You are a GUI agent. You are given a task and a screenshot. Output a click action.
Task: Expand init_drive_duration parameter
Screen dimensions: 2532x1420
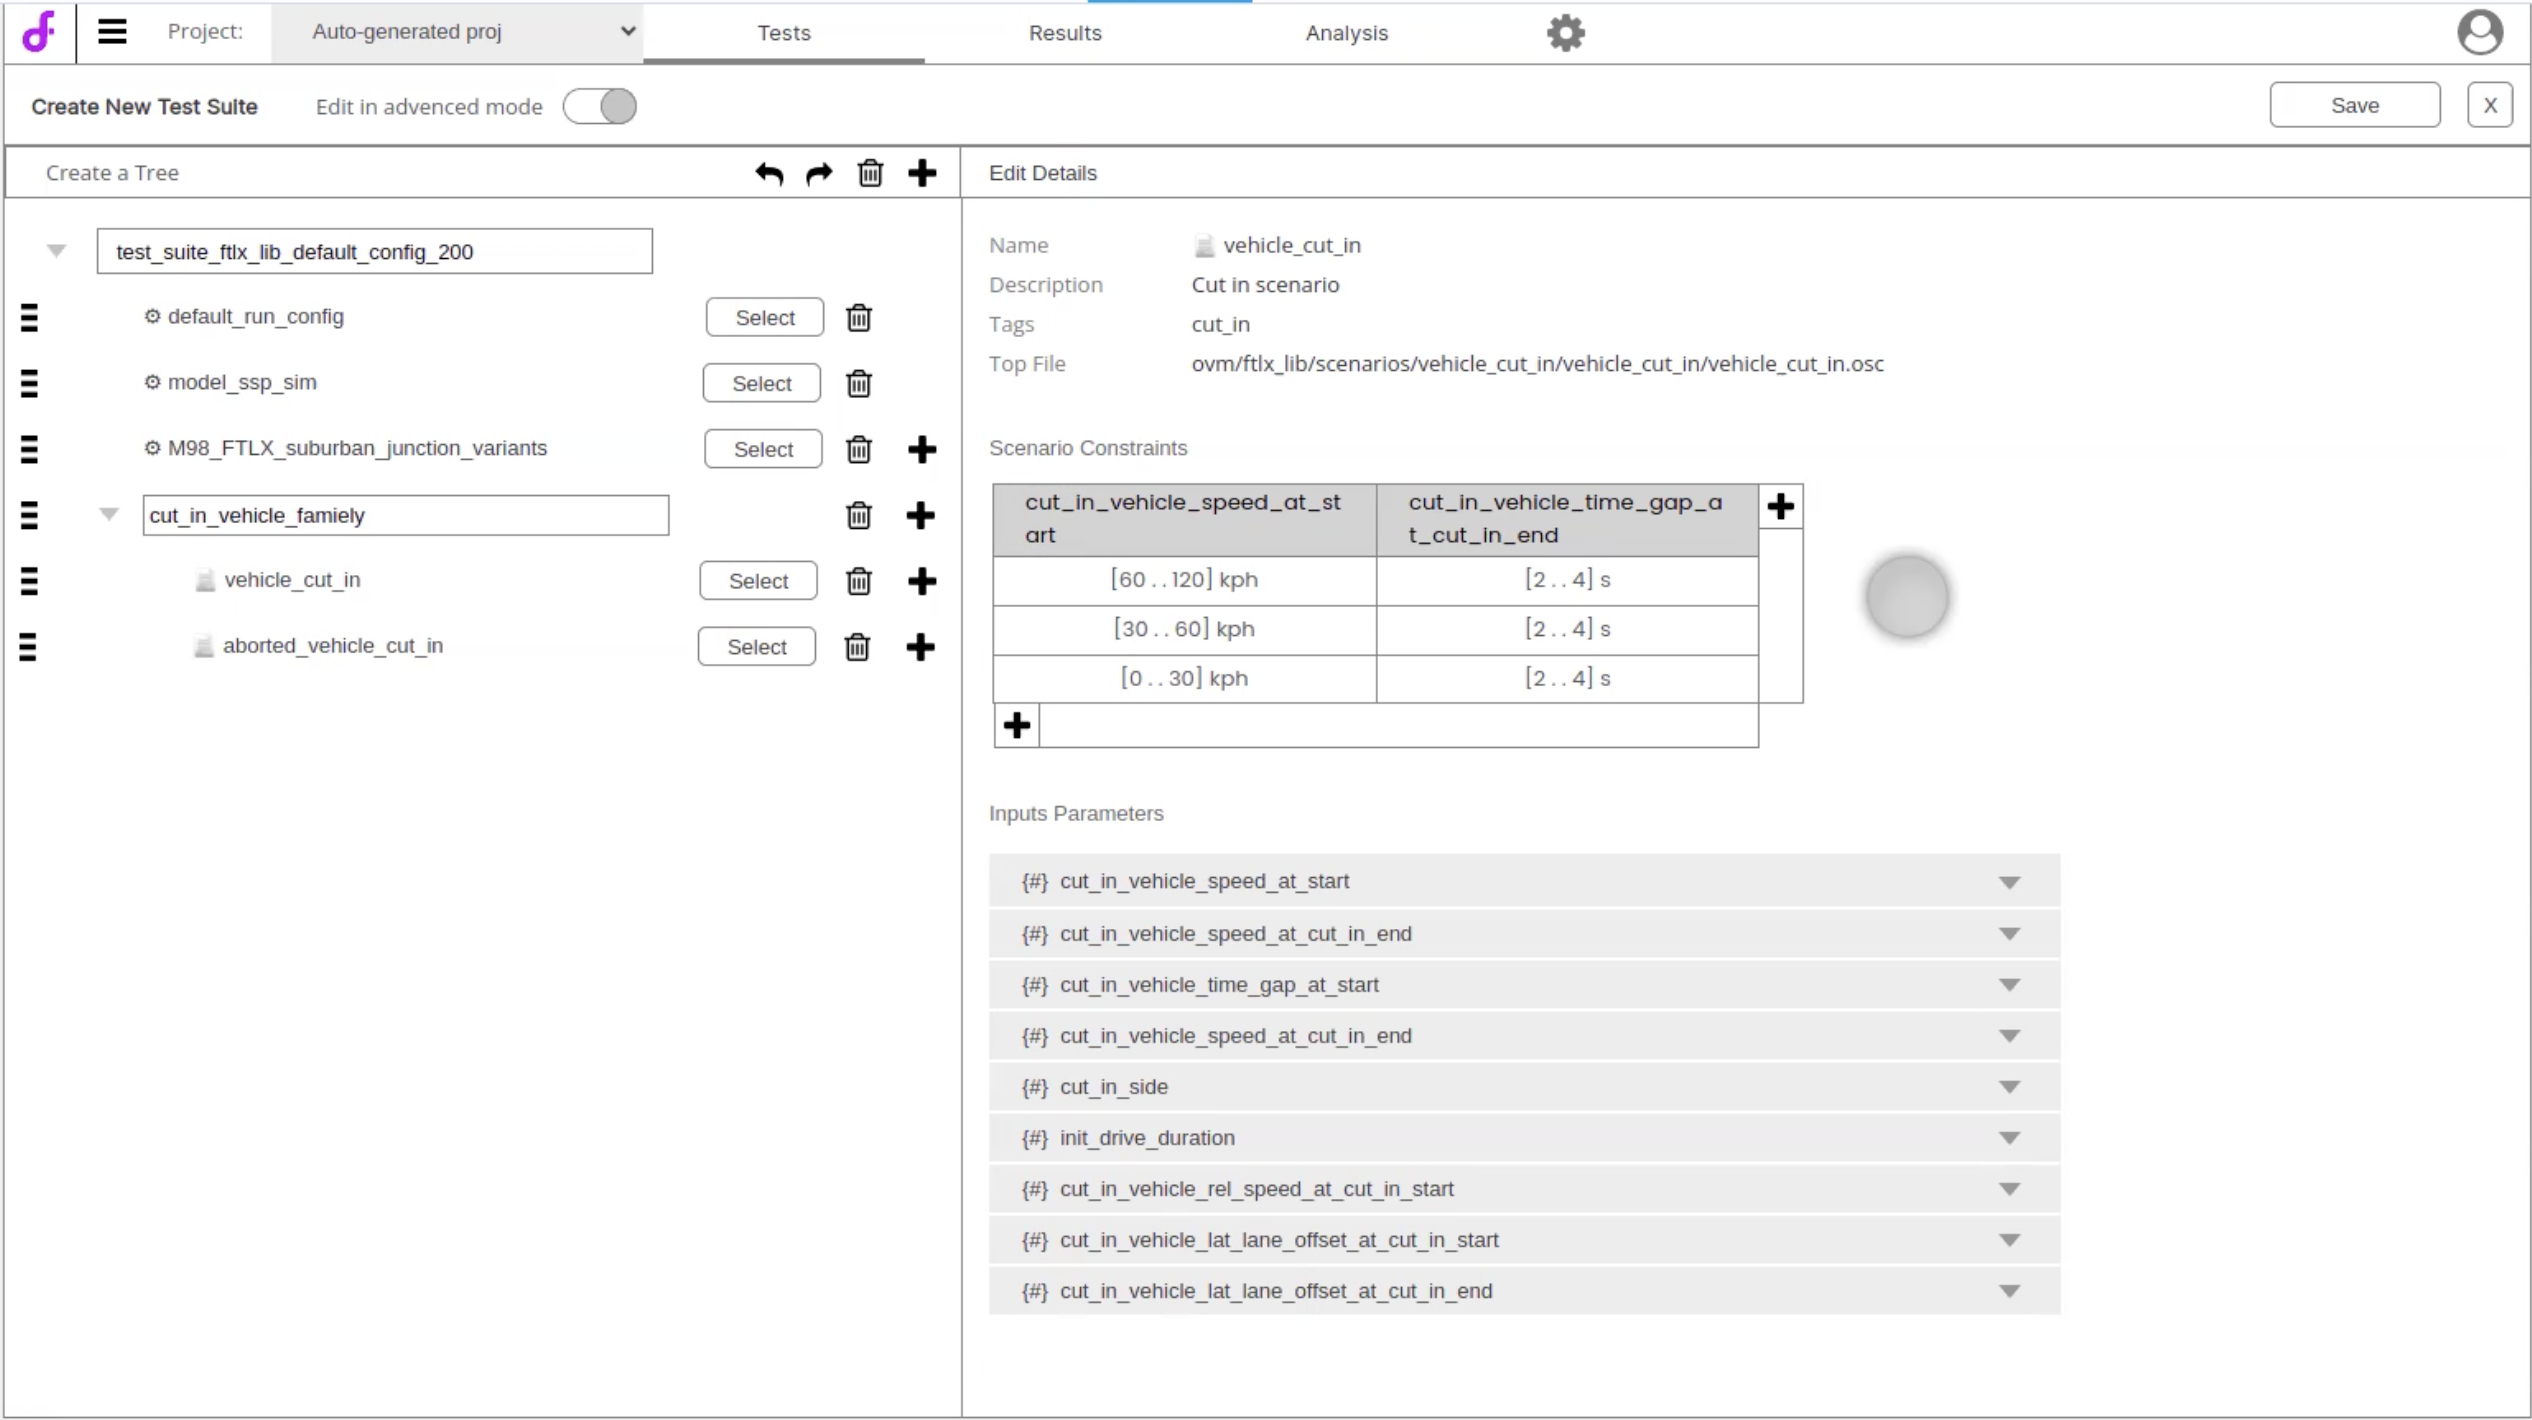tap(2009, 1138)
